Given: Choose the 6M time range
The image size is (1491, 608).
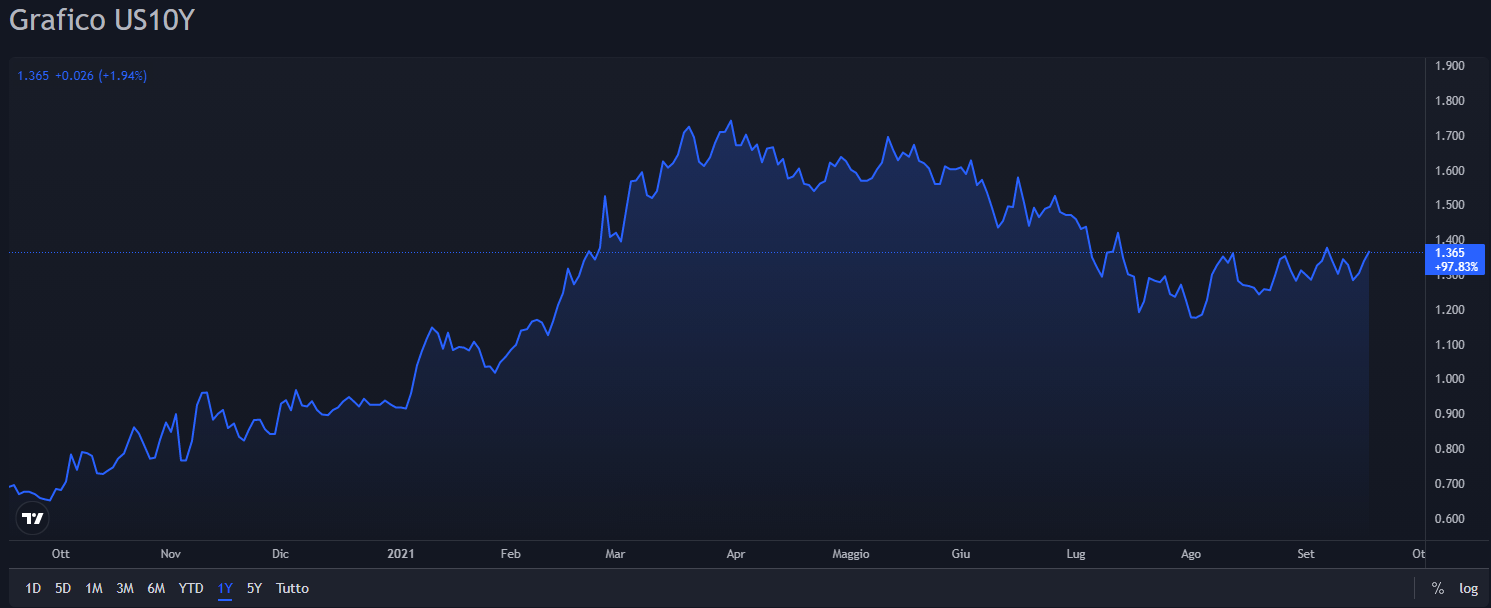Looking at the screenshot, I should pos(156,588).
